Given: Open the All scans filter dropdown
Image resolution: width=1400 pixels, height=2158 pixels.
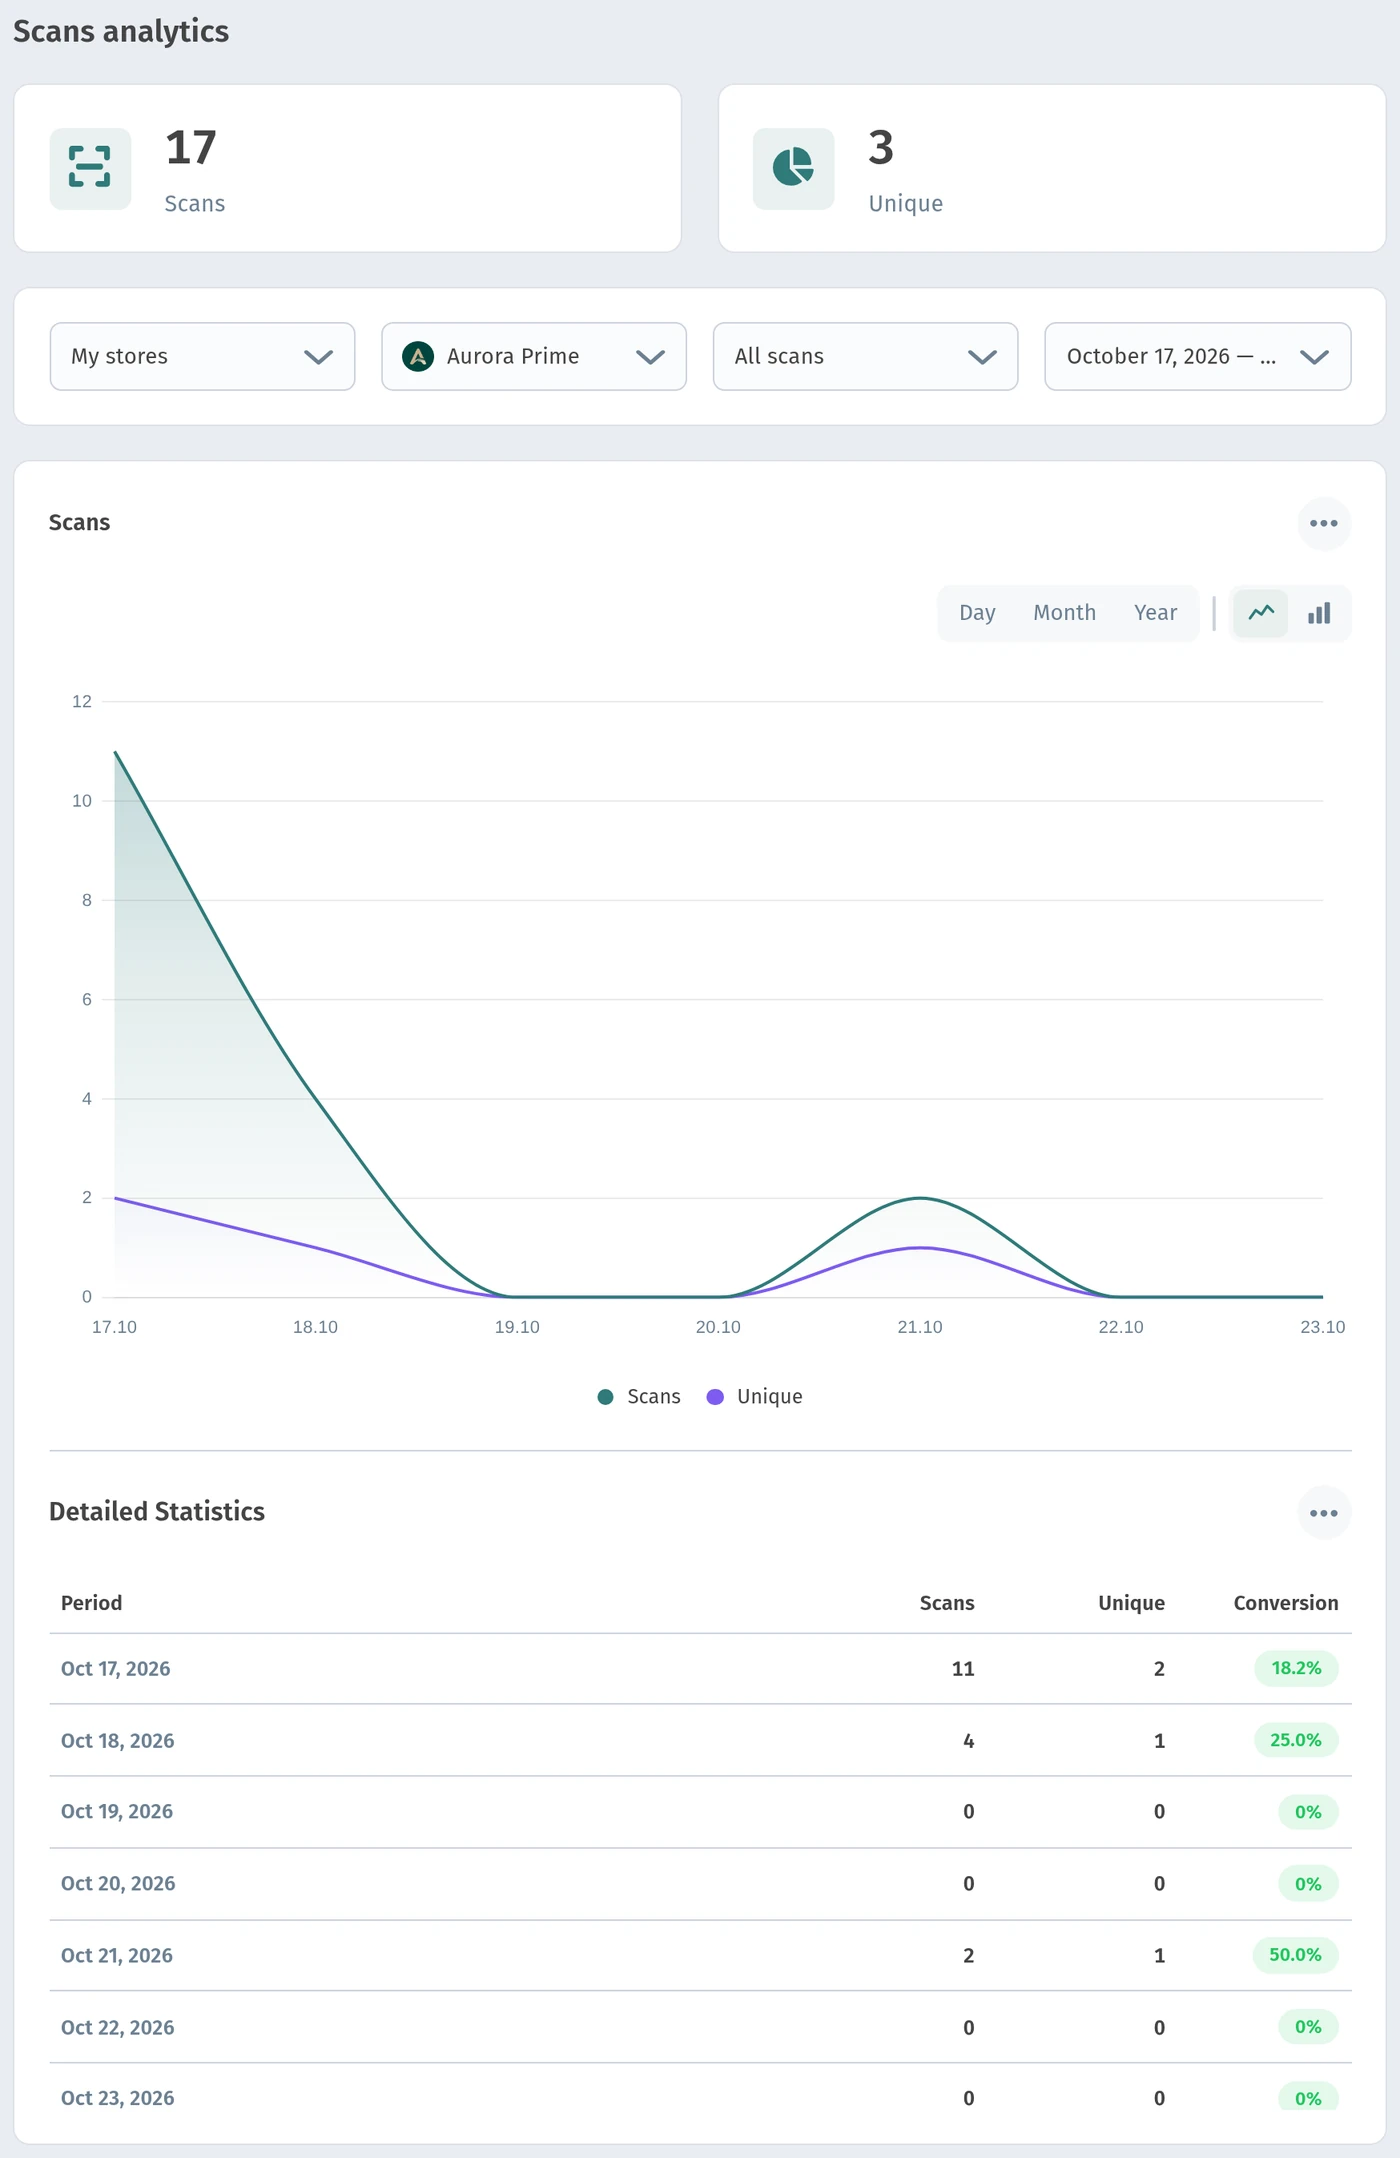Looking at the screenshot, I should tap(865, 356).
